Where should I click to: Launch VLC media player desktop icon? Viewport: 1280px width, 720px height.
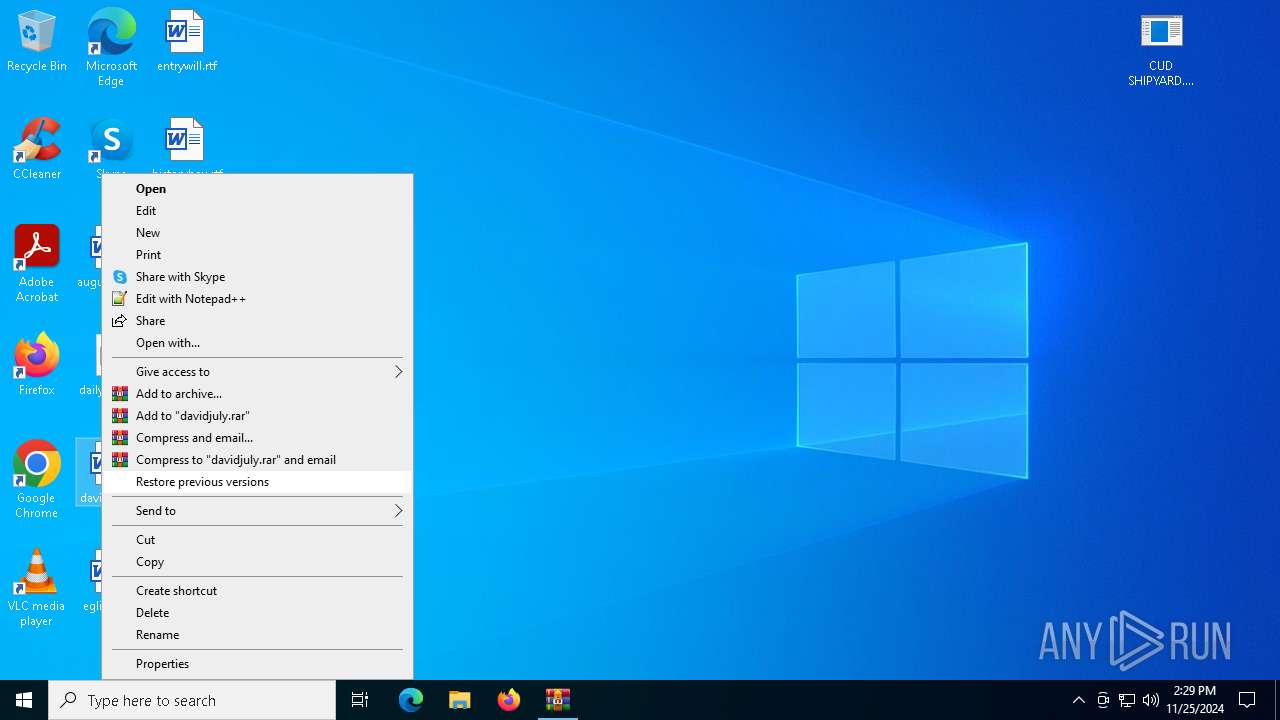tap(37, 588)
